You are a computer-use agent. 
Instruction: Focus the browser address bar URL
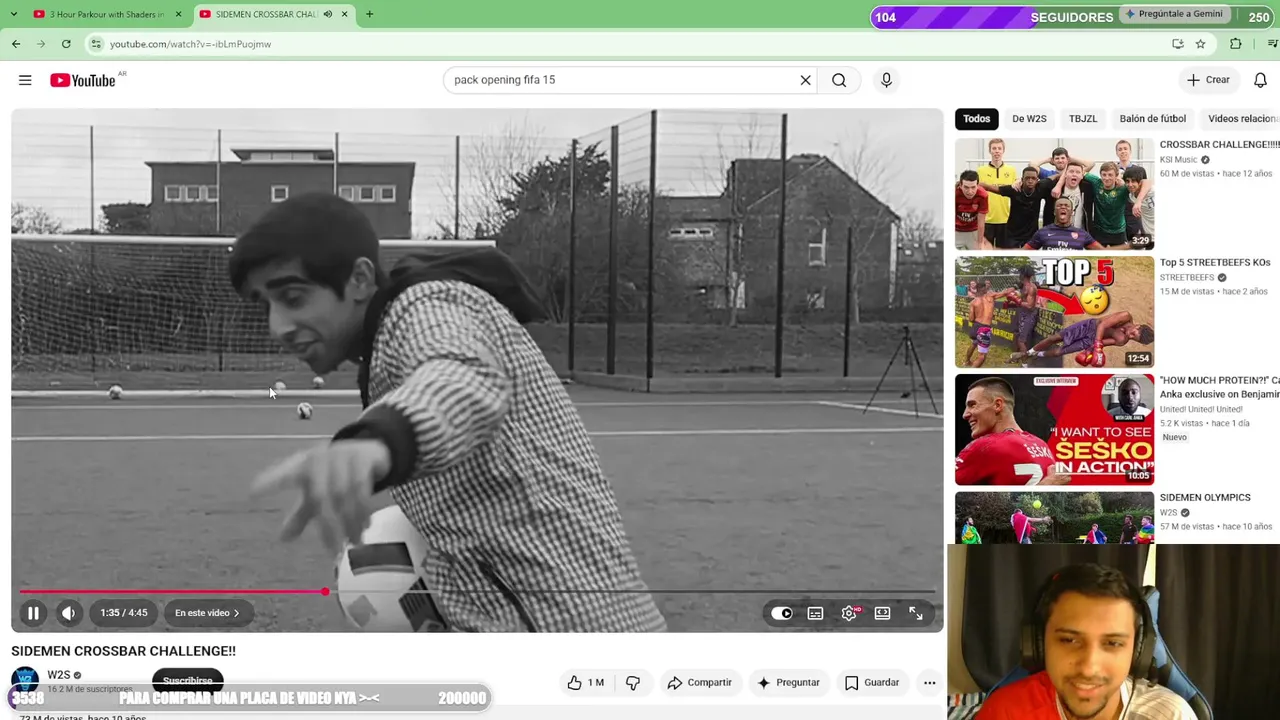point(190,44)
